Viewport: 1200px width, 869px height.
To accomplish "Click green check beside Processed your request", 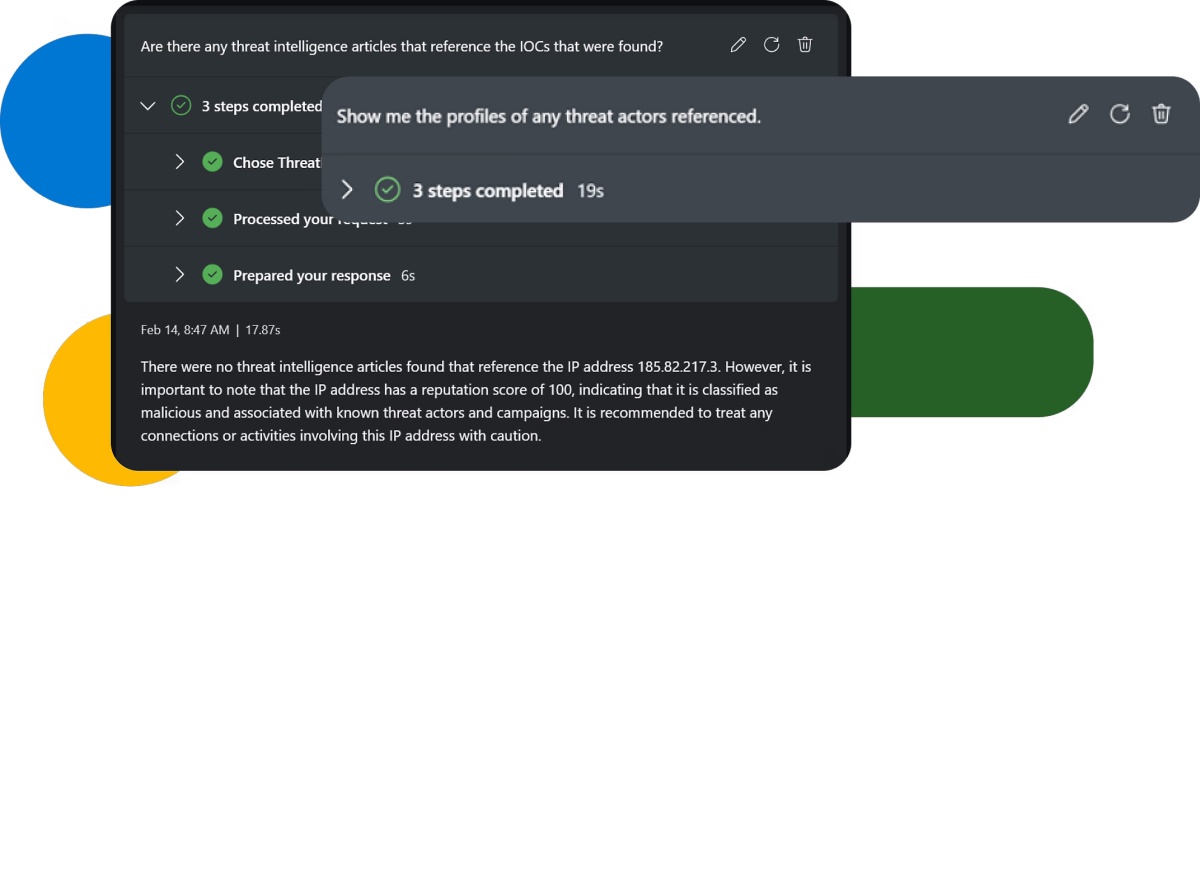I will tap(212, 218).
